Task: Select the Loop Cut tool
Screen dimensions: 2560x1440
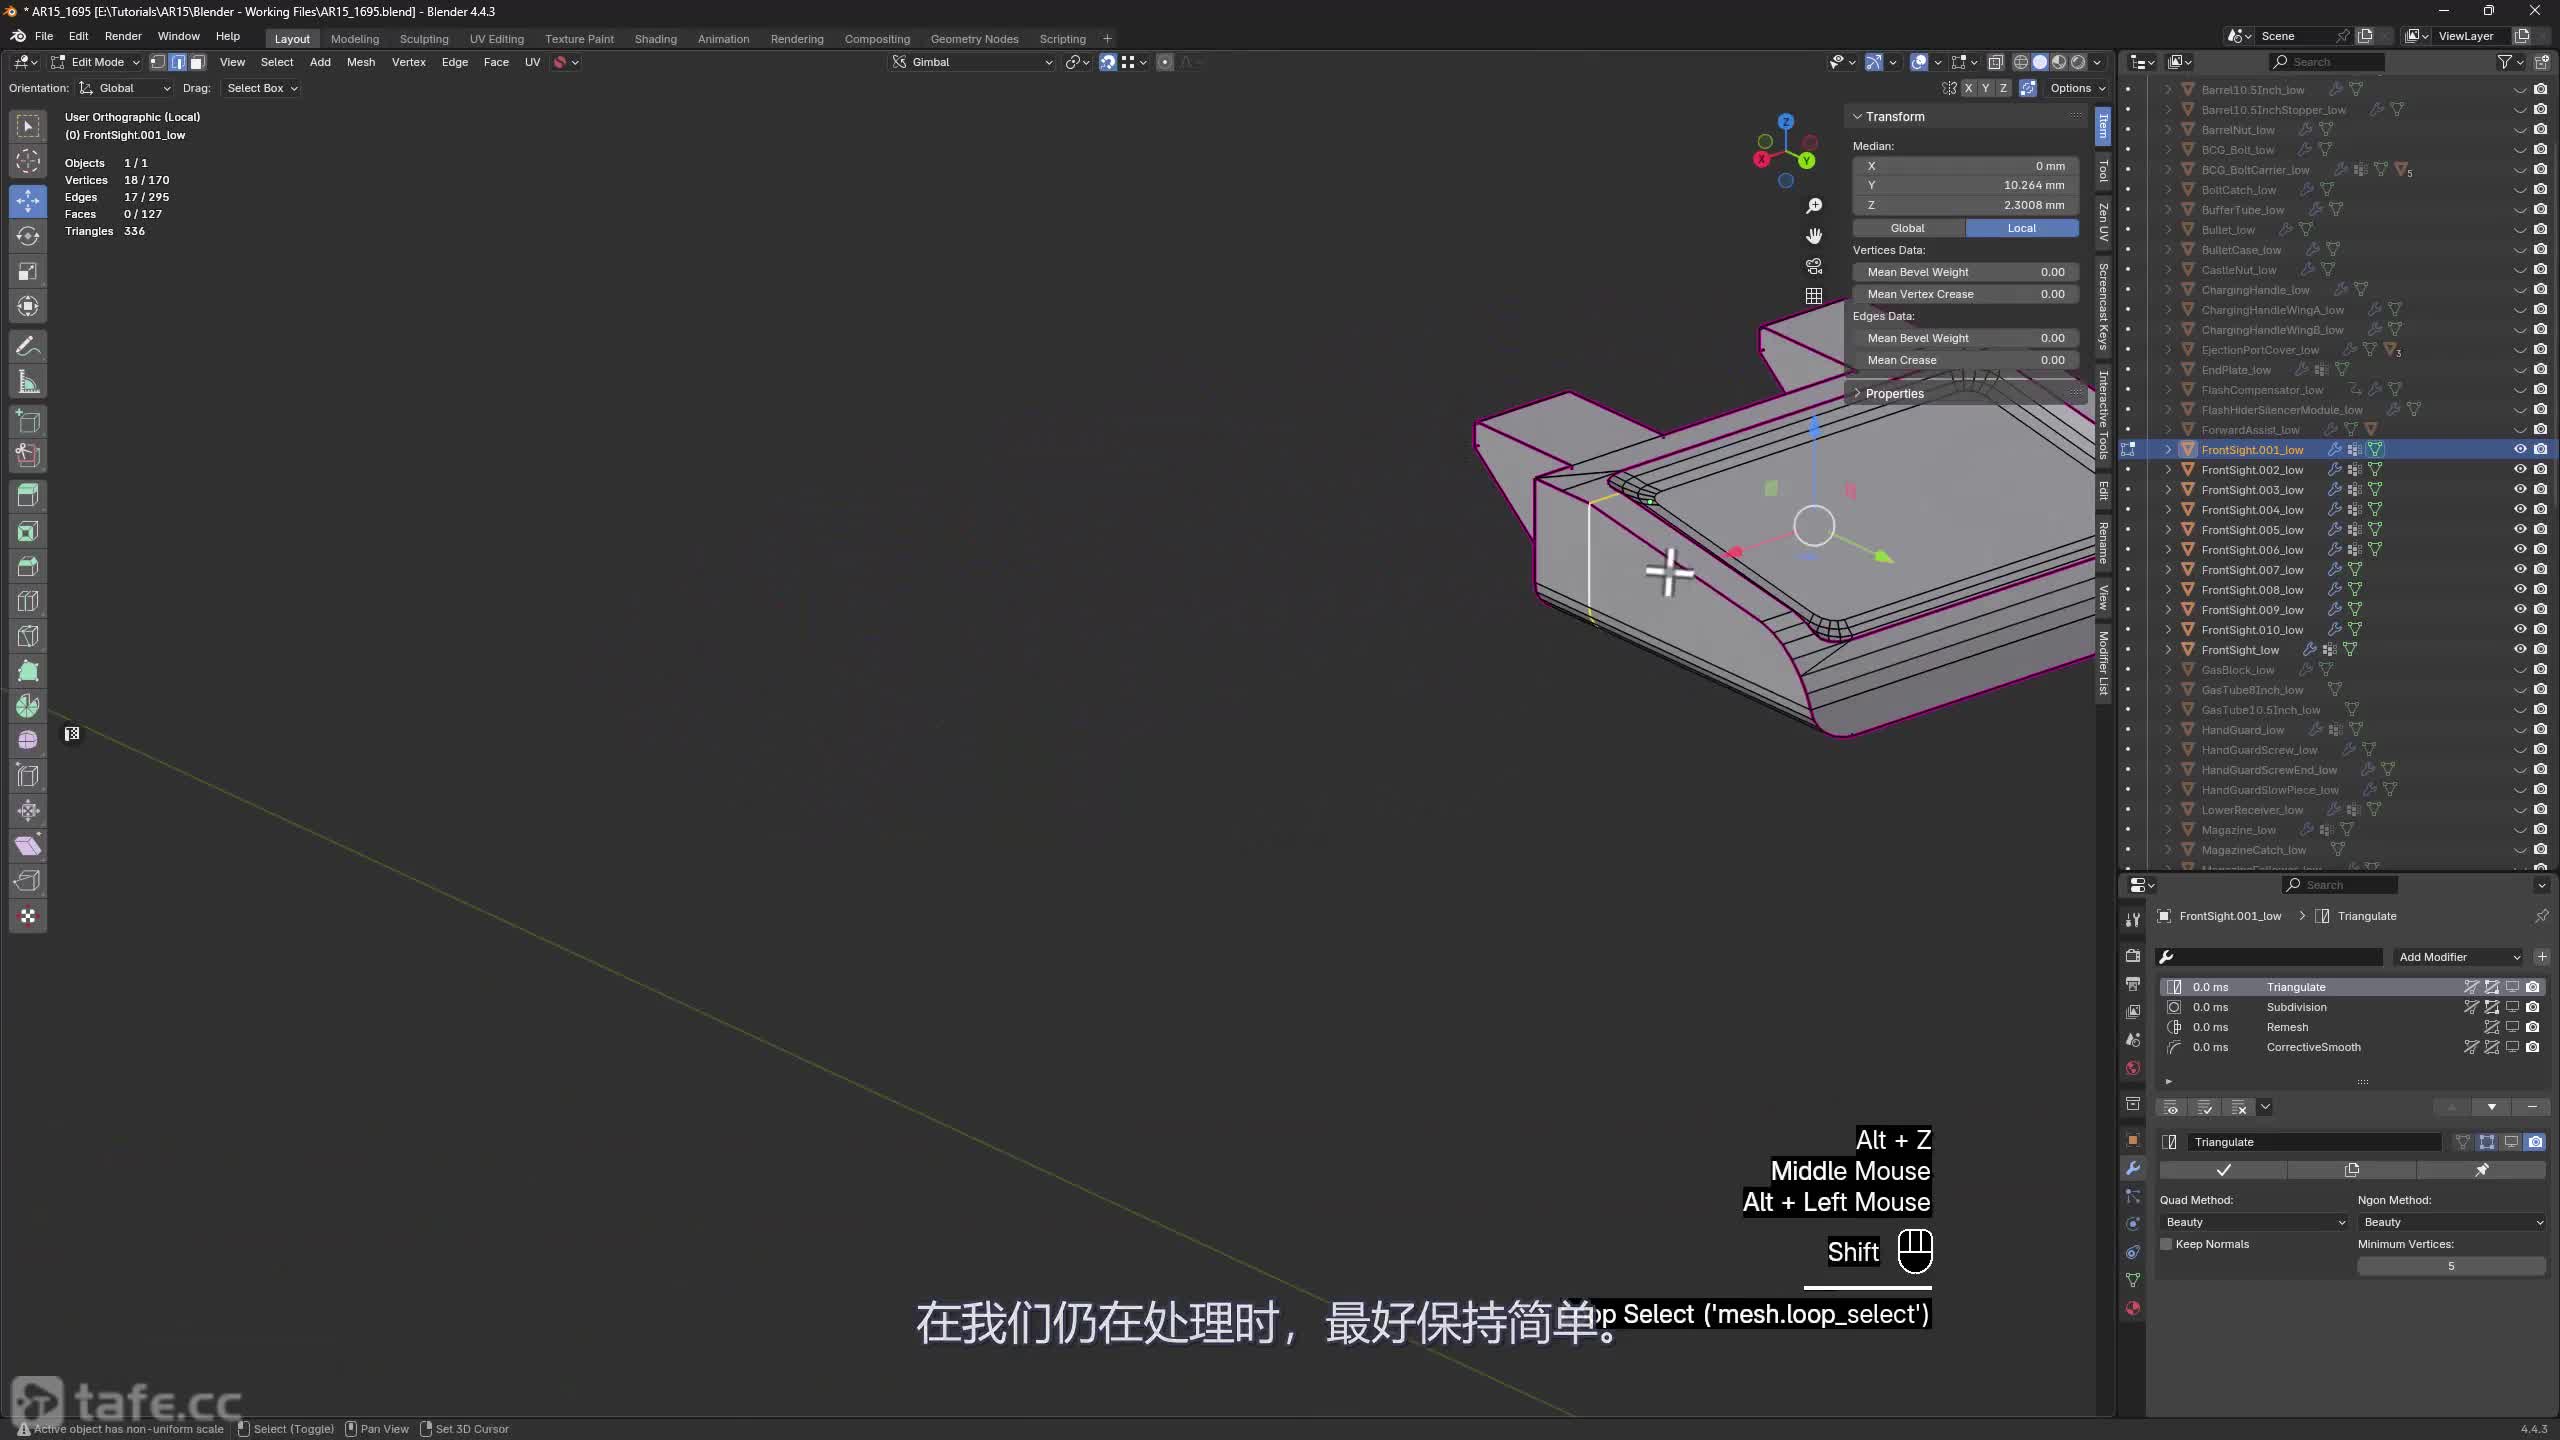Action: click(28, 601)
